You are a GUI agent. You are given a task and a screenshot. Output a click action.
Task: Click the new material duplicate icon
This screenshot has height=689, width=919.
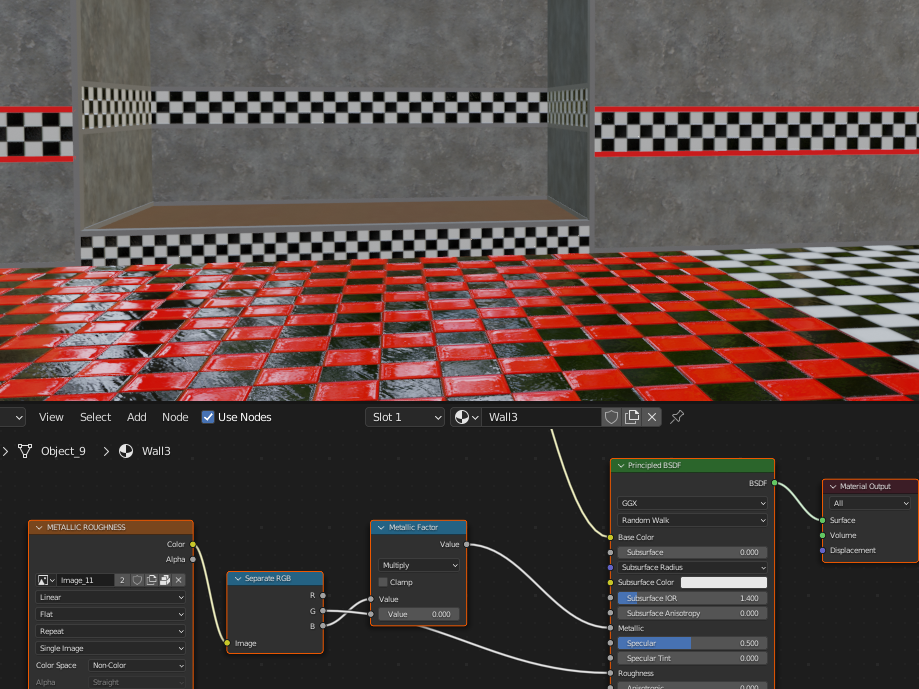pos(632,417)
